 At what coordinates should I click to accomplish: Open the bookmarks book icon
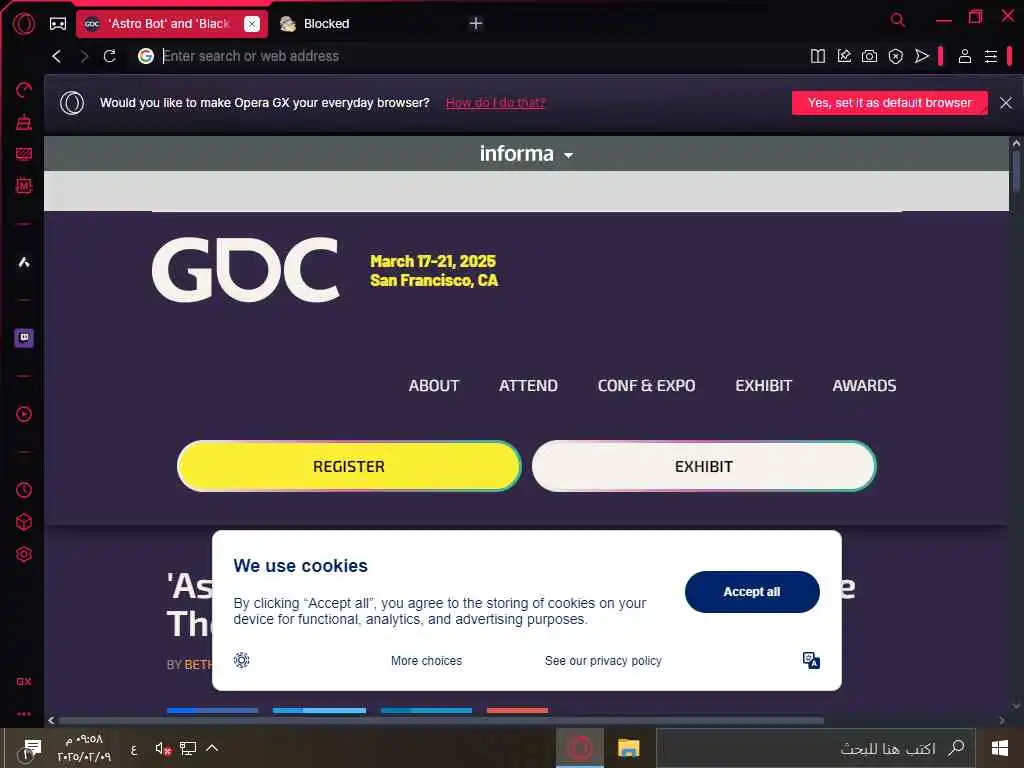click(818, 56)
